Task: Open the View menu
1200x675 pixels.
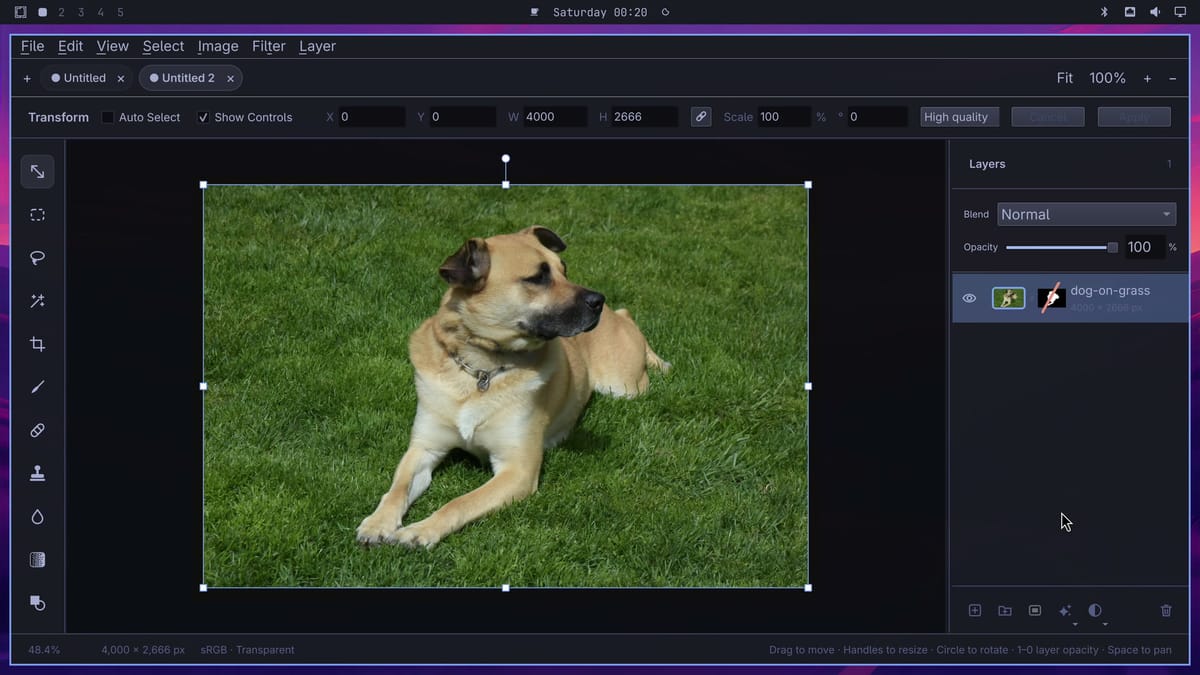Action: point(112,46)
